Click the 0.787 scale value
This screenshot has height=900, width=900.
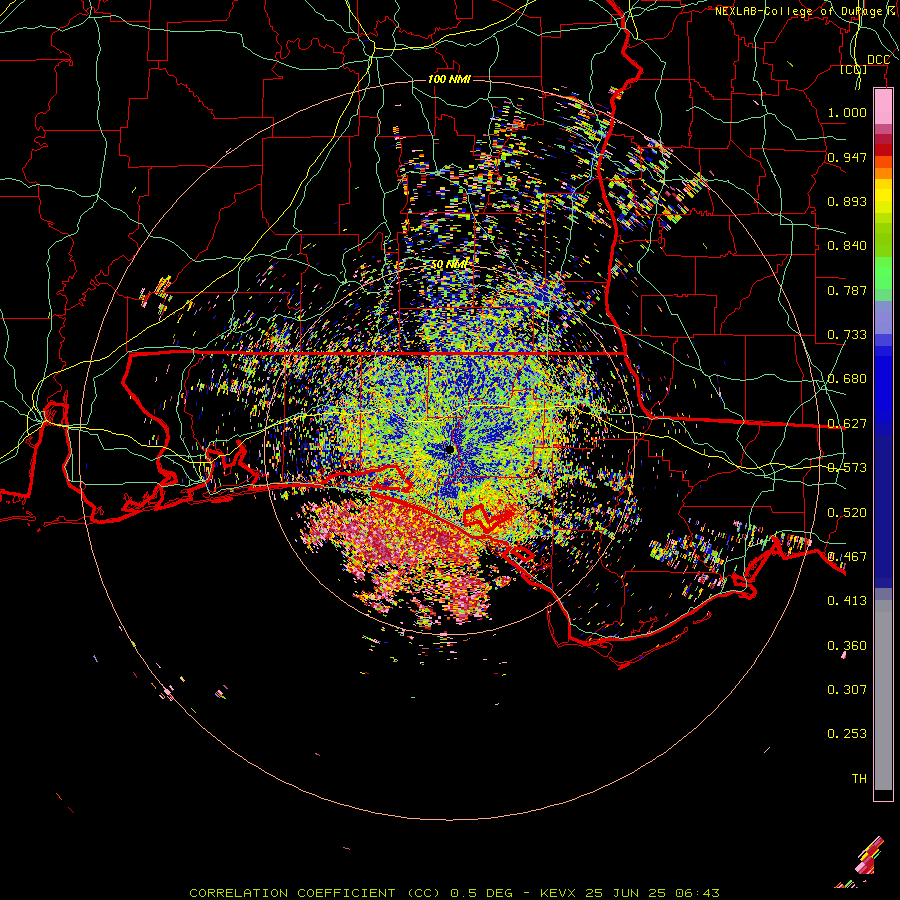pyautogui.click(x=847, y=290)
